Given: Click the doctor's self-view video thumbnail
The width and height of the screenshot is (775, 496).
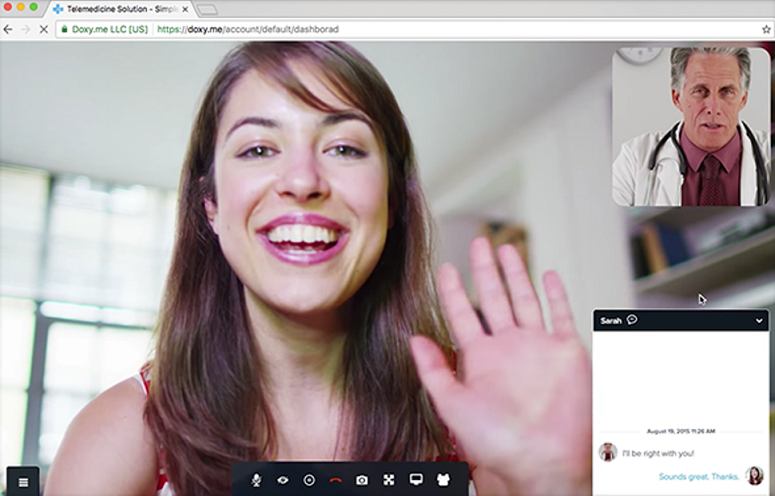Looking at the screenshot, I should click(690, 126).
